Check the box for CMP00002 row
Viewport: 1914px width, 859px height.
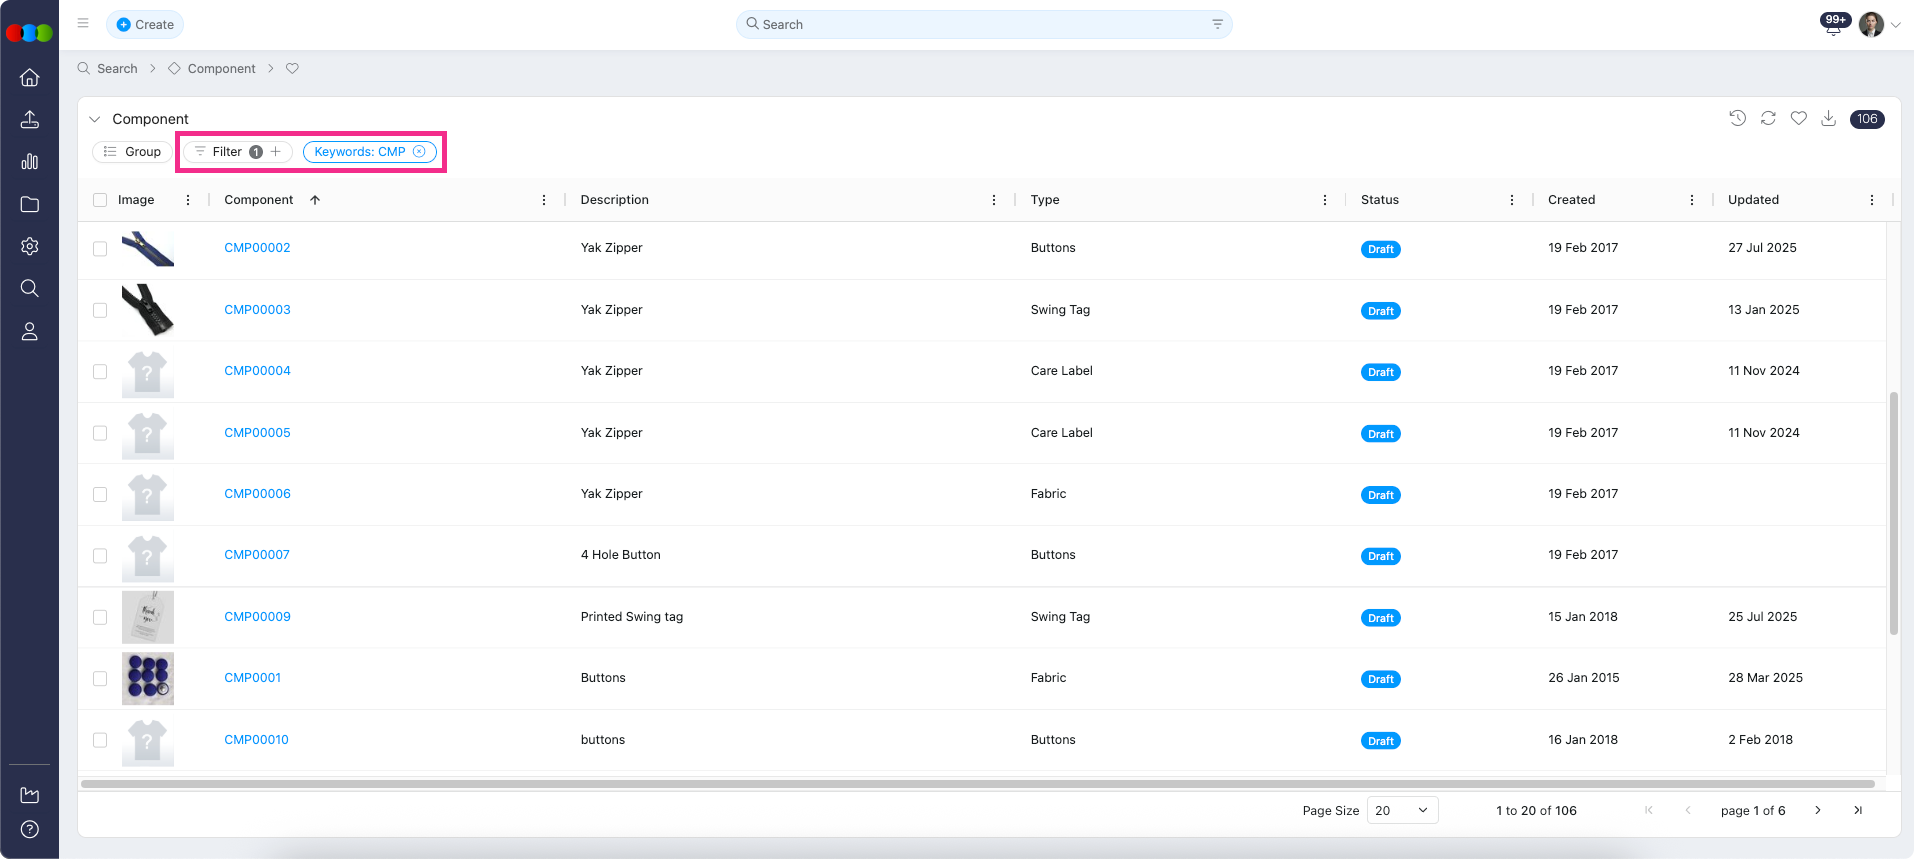pyautogui.click(x=100, y=249)
